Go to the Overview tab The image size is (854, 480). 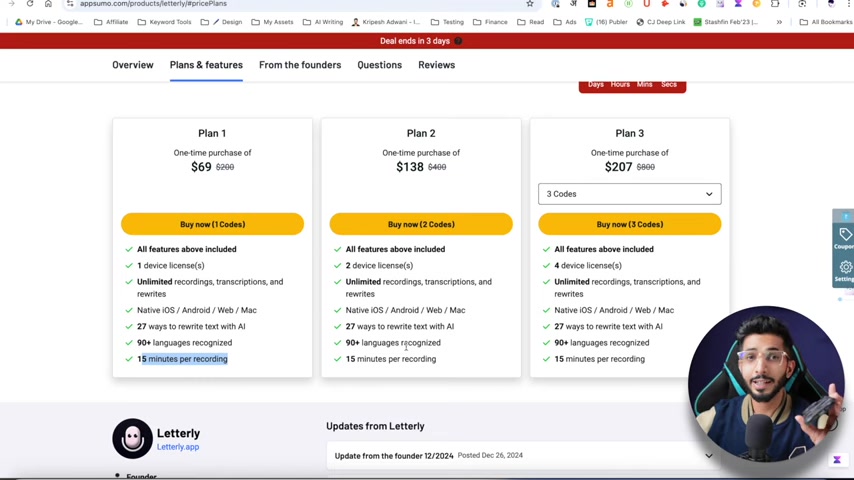133,65
